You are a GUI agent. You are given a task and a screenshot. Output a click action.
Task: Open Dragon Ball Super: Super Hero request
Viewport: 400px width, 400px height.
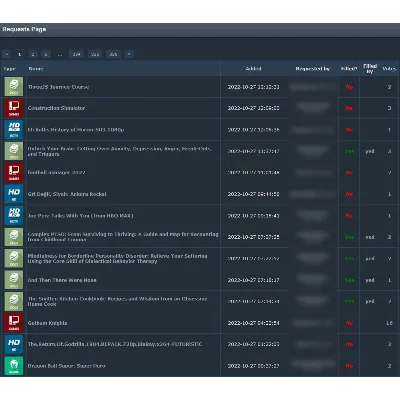66,366
